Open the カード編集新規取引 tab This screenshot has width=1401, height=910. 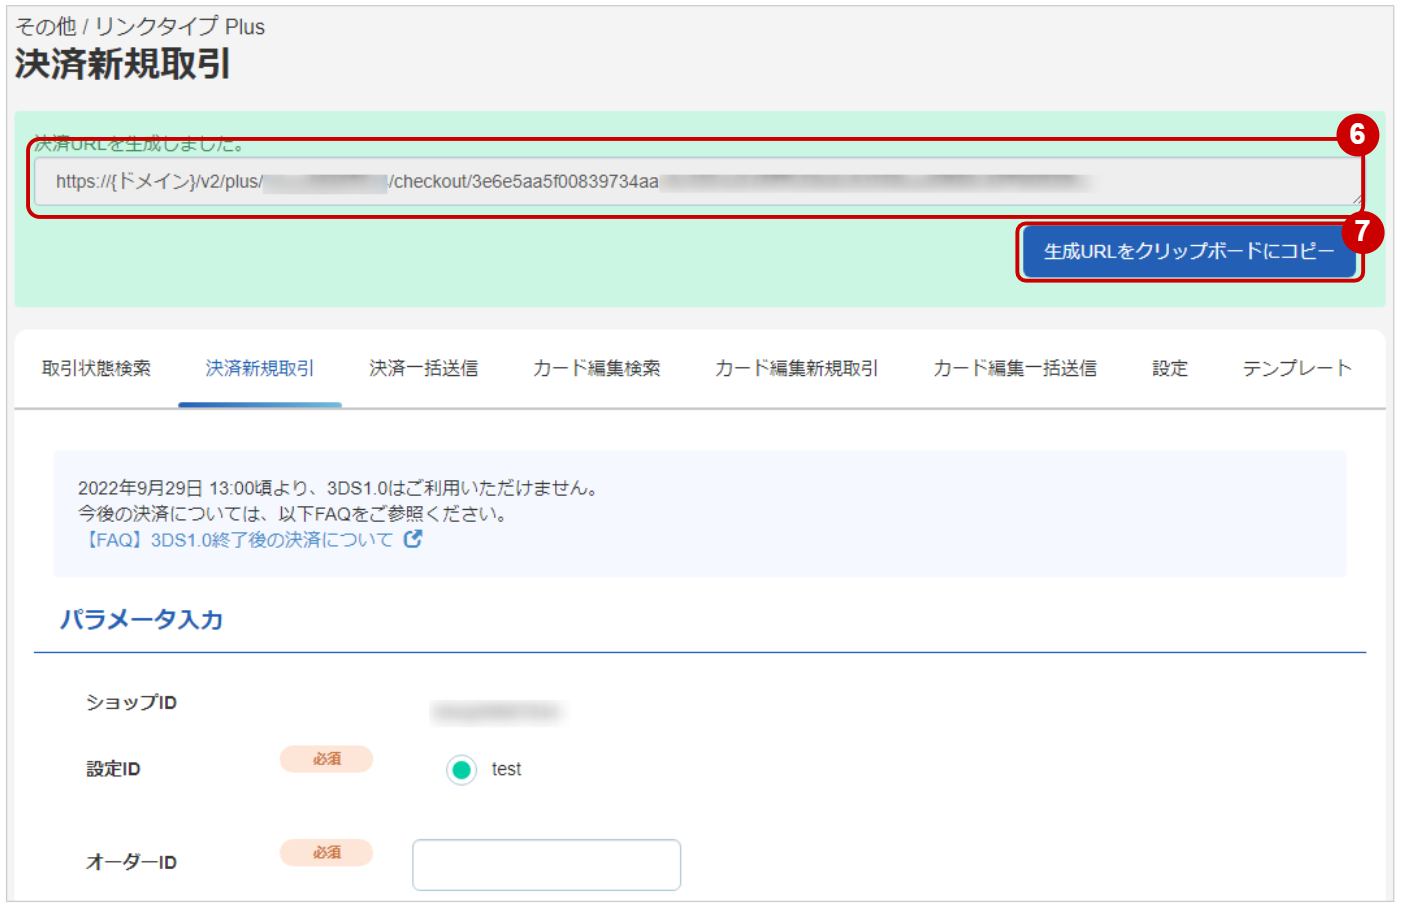[x=795, y=368]
